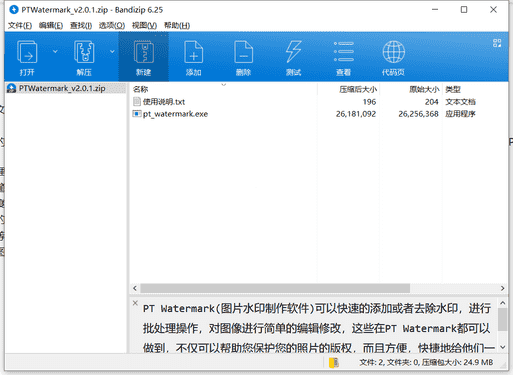Viewport: 513px width, 375px height.
Task: Maximize the Bandizip window
Action: pos(464,10)
